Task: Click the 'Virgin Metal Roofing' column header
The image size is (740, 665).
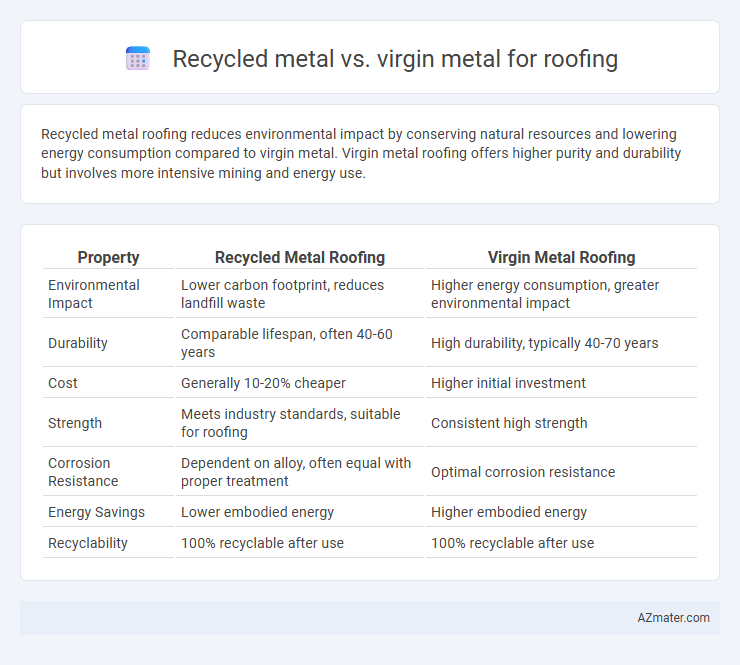Action: click(561, 257)
